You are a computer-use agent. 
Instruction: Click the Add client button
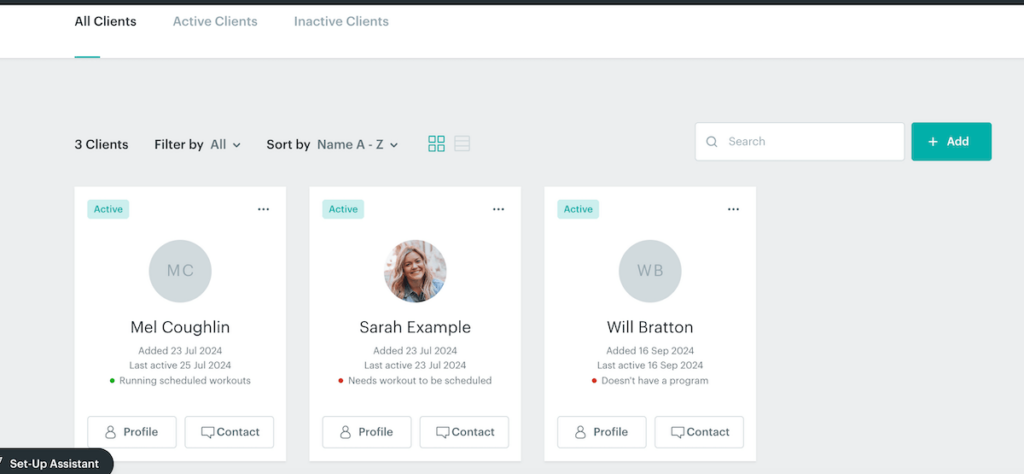(950, 142)
